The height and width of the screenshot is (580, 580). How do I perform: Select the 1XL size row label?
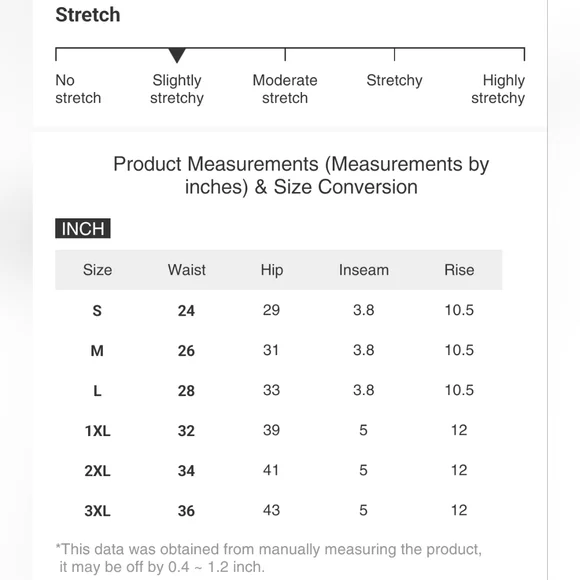pyautogui.click(x=97, y=431)
